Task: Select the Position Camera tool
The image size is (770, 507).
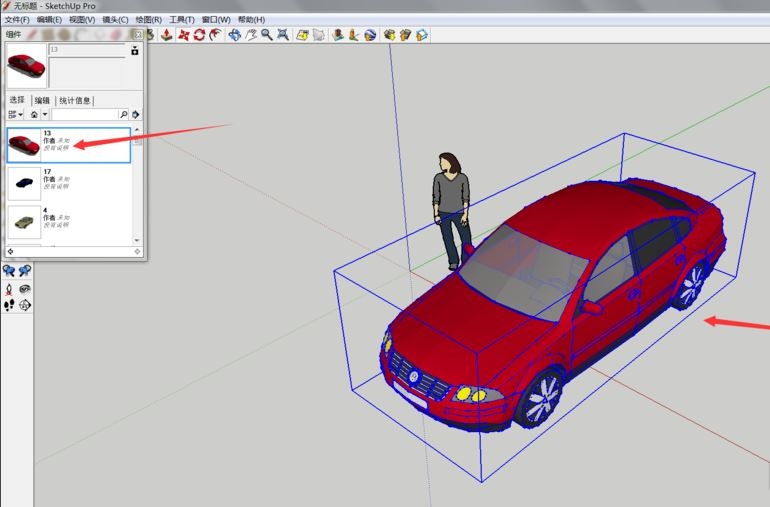Action: 9,289
